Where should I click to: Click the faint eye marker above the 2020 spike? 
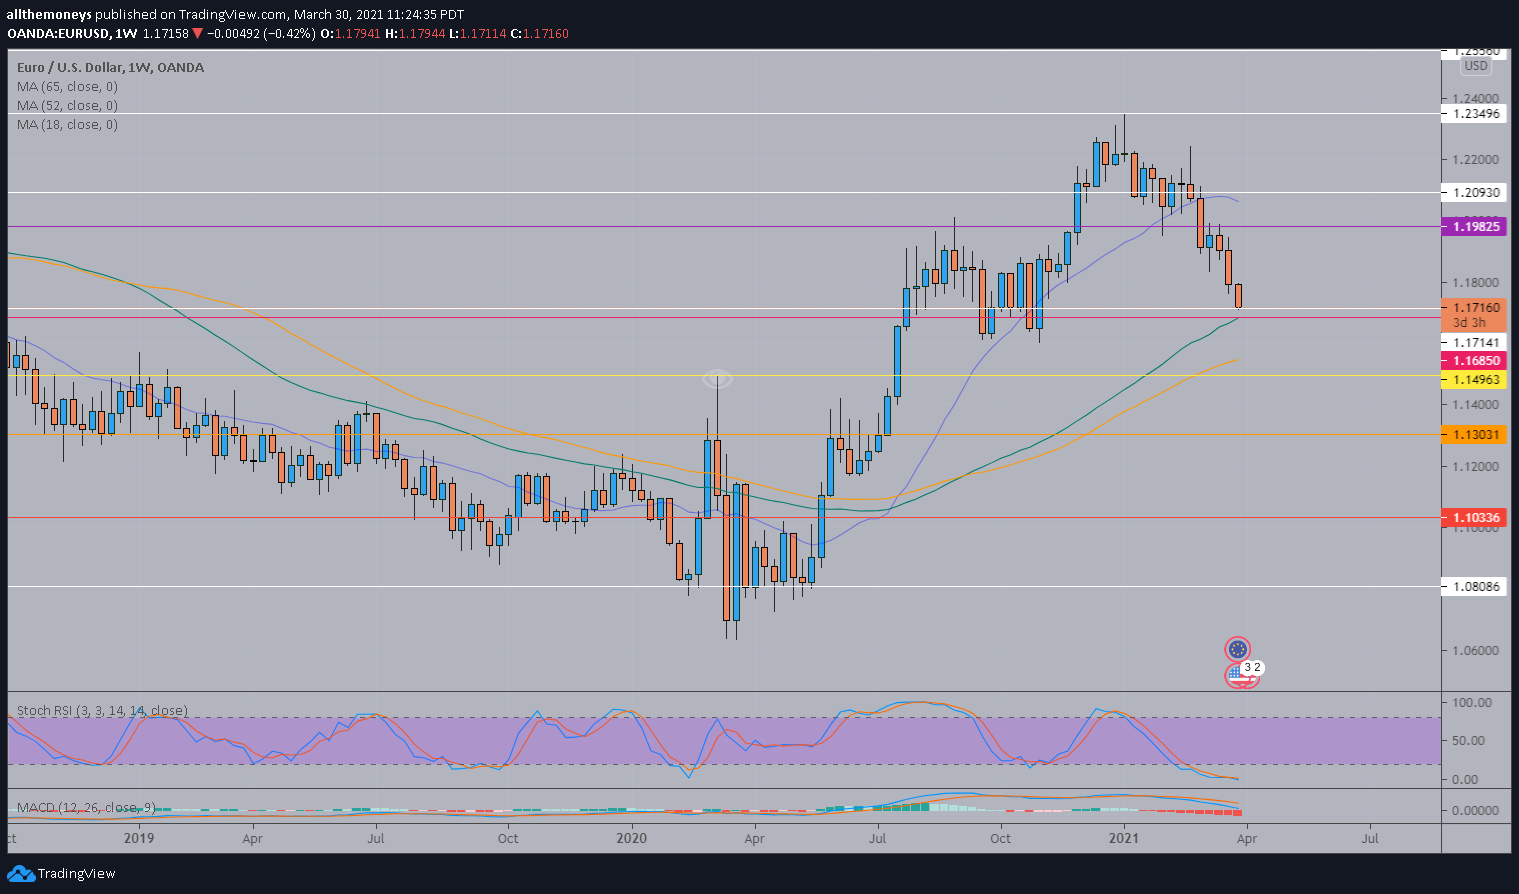click(x=717, y=379)
